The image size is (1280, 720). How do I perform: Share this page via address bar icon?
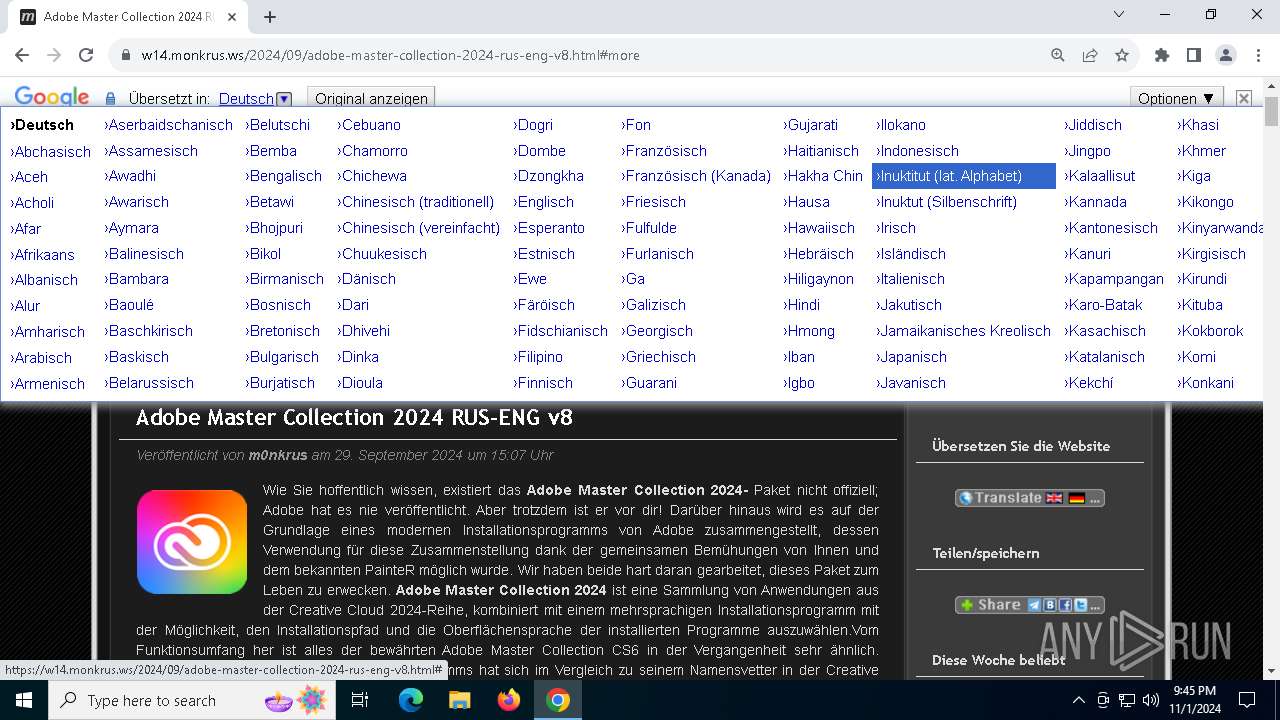(x=1090, y=55)
